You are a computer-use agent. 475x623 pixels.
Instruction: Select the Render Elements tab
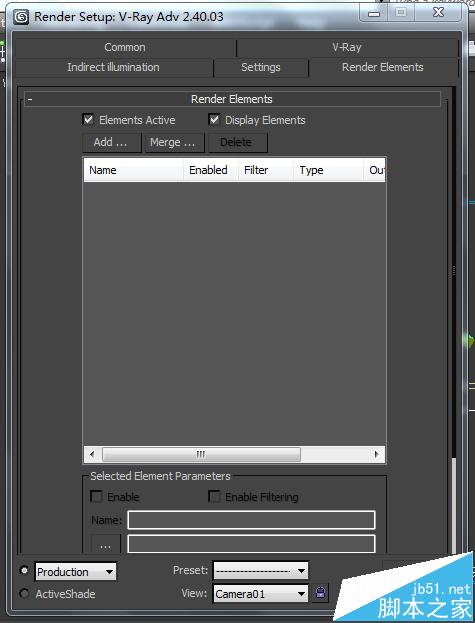coord(383,67)
